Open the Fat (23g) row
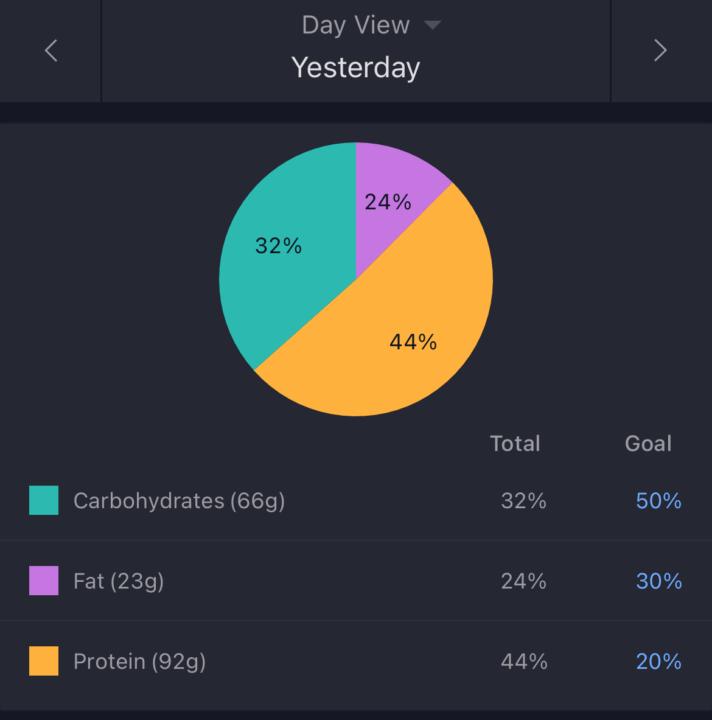 coord(118,581)
